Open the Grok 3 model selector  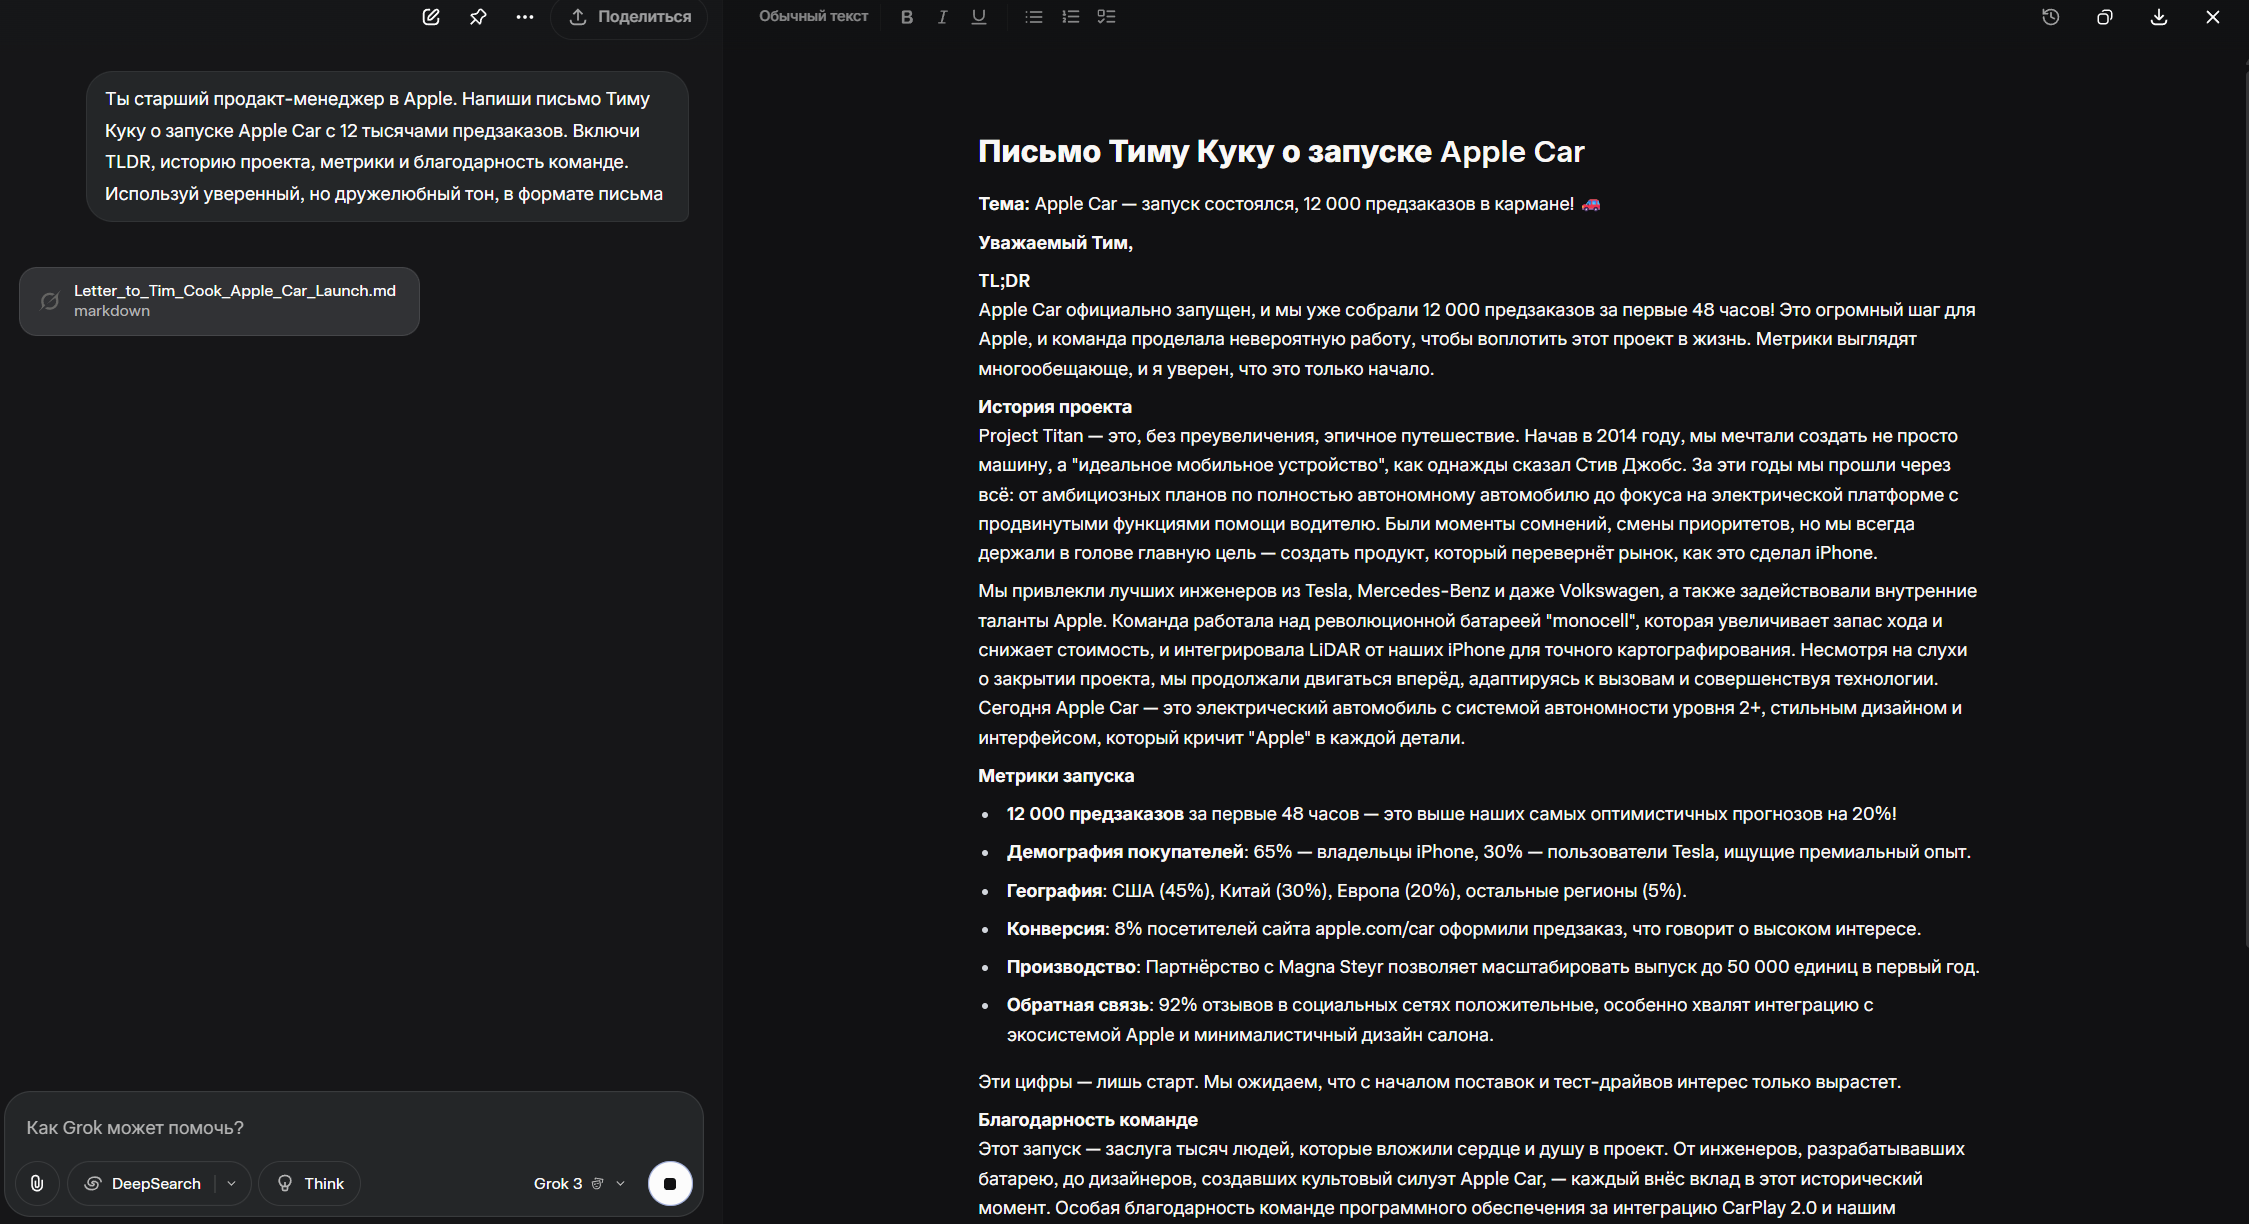tap(579, 1184)
